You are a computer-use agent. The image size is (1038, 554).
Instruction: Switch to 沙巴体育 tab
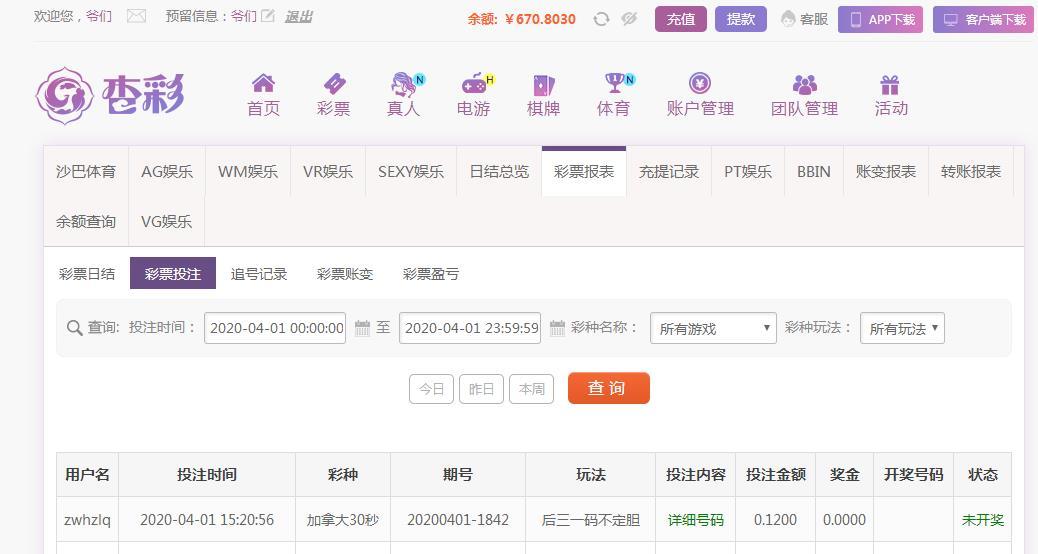pos(86,171)
